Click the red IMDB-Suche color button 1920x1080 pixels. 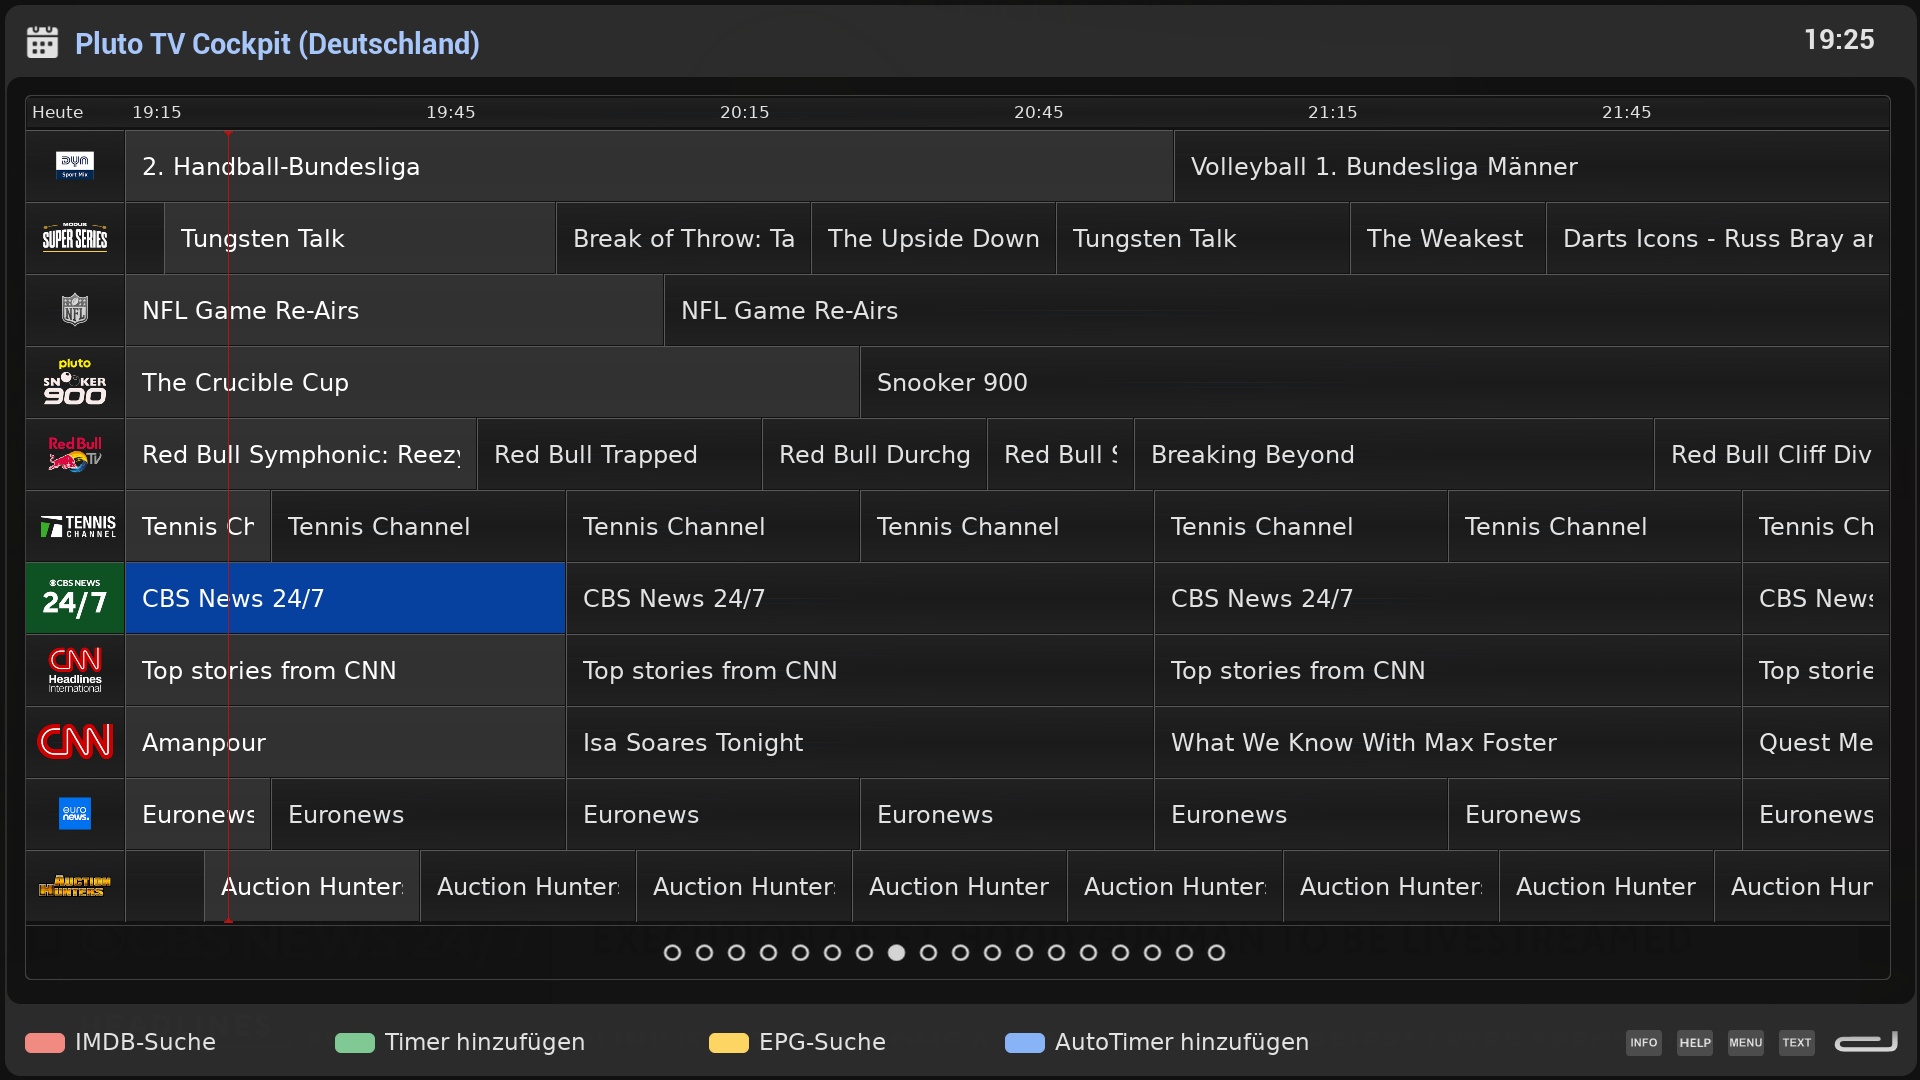point(45,1042)
